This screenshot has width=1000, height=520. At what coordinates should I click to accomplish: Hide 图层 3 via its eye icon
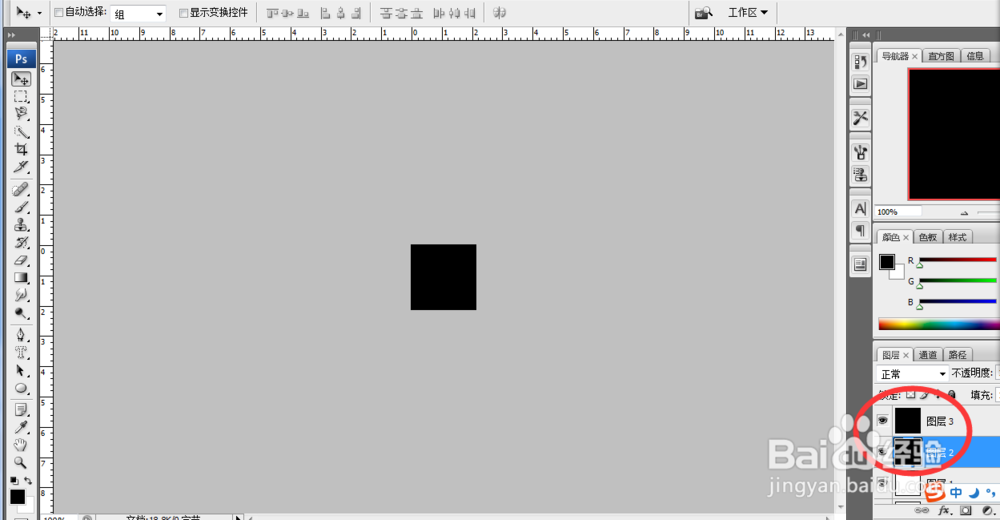(x=882, y=420)
